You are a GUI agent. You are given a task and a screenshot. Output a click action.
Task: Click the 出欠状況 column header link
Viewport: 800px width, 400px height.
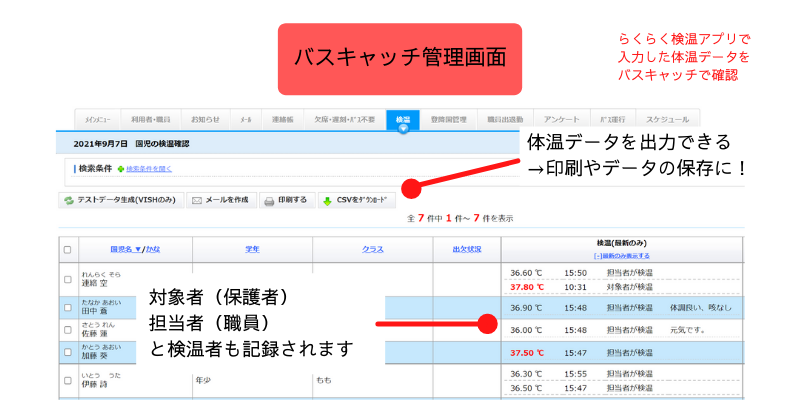click(x=467, y=249)
